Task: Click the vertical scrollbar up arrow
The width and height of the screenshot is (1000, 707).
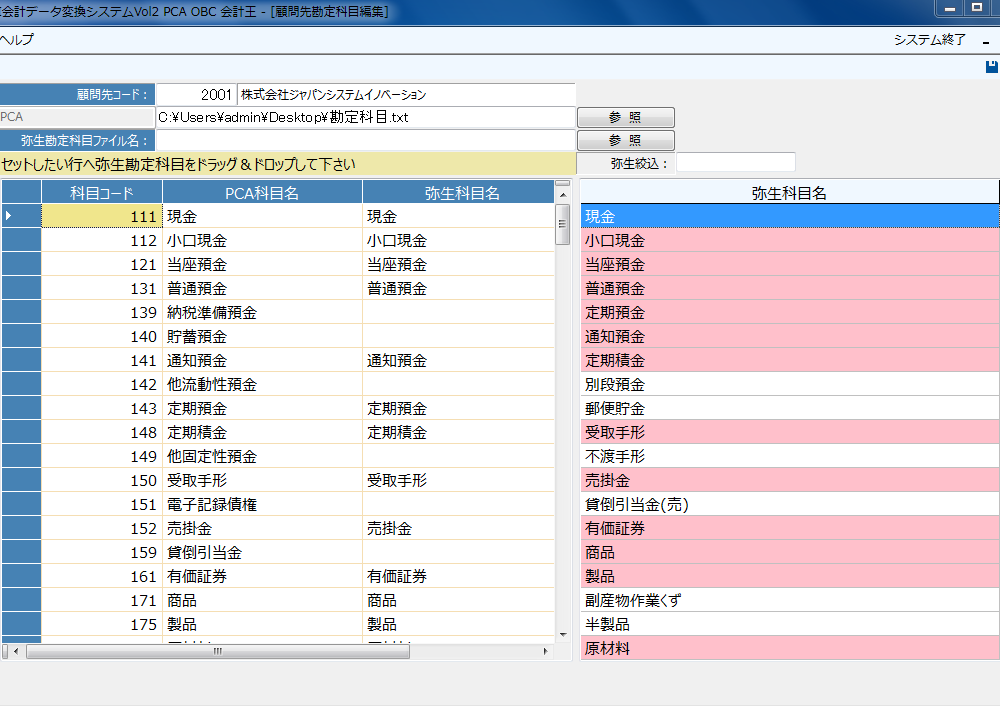Action: click(x=562, y=197)
